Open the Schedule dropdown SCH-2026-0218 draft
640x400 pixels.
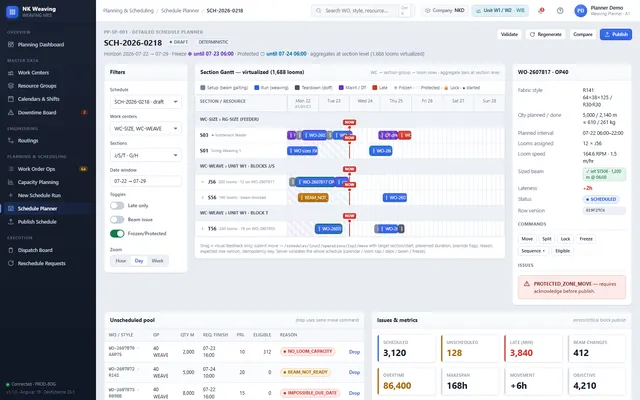pos(146,102)
